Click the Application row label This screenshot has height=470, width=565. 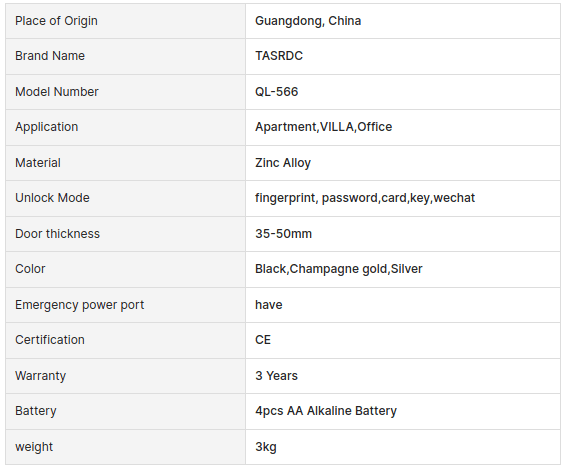pos(46,127)
